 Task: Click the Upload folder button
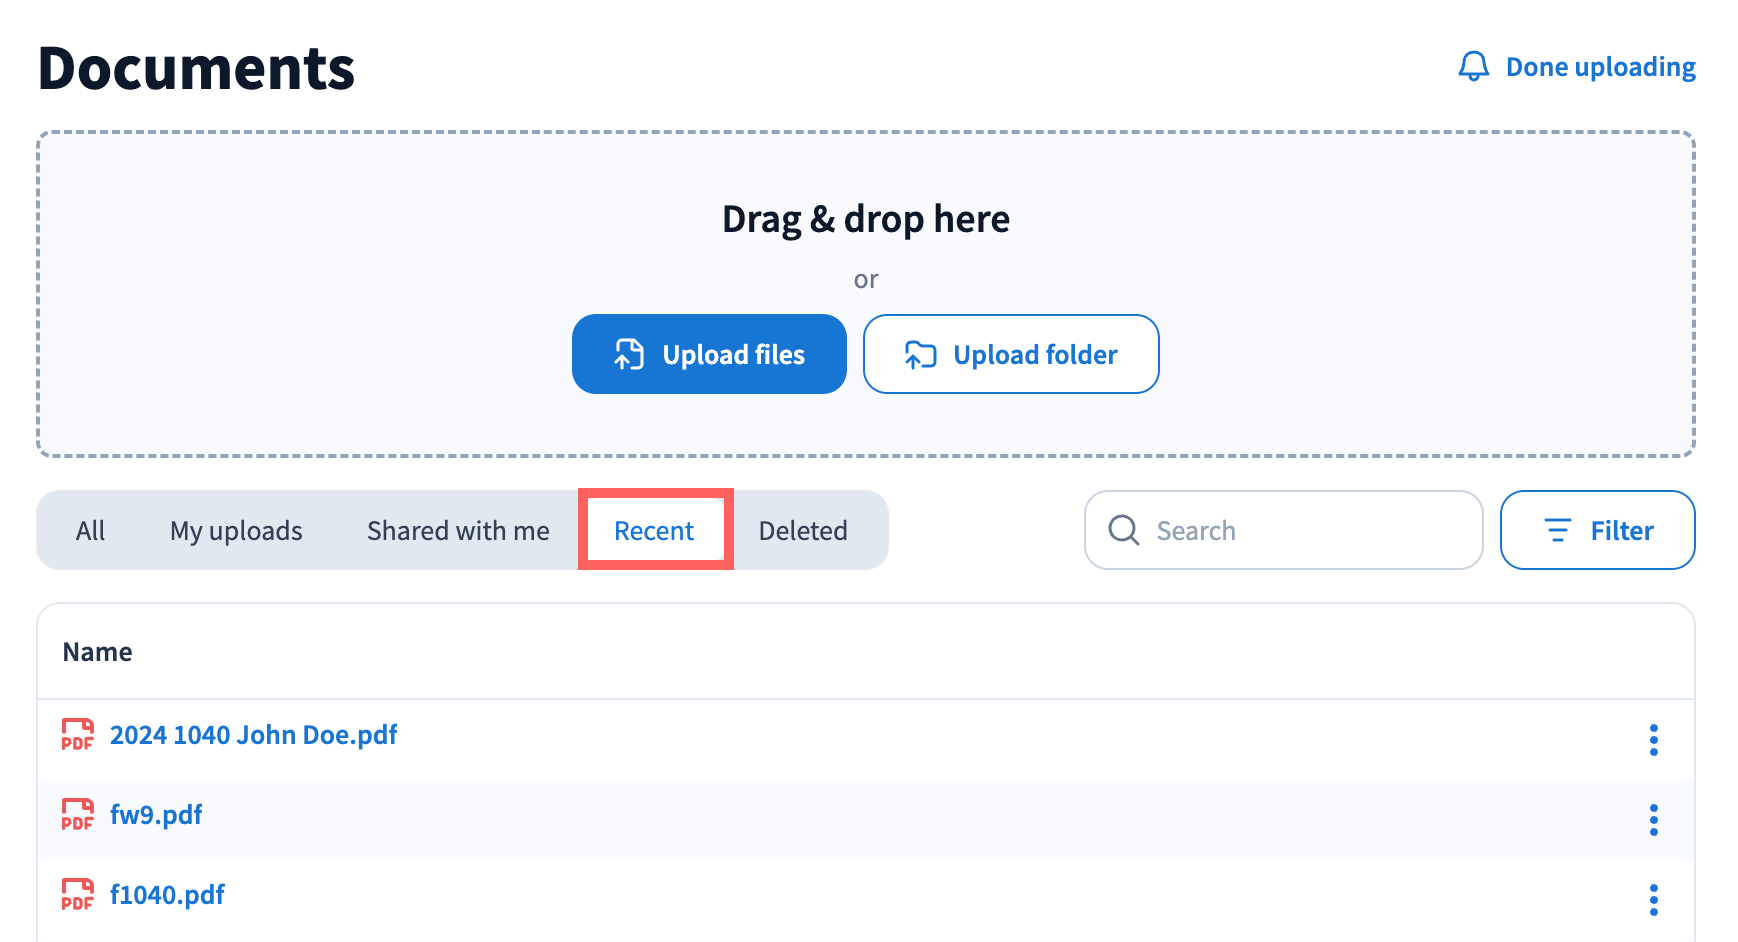coord(1010,355)
